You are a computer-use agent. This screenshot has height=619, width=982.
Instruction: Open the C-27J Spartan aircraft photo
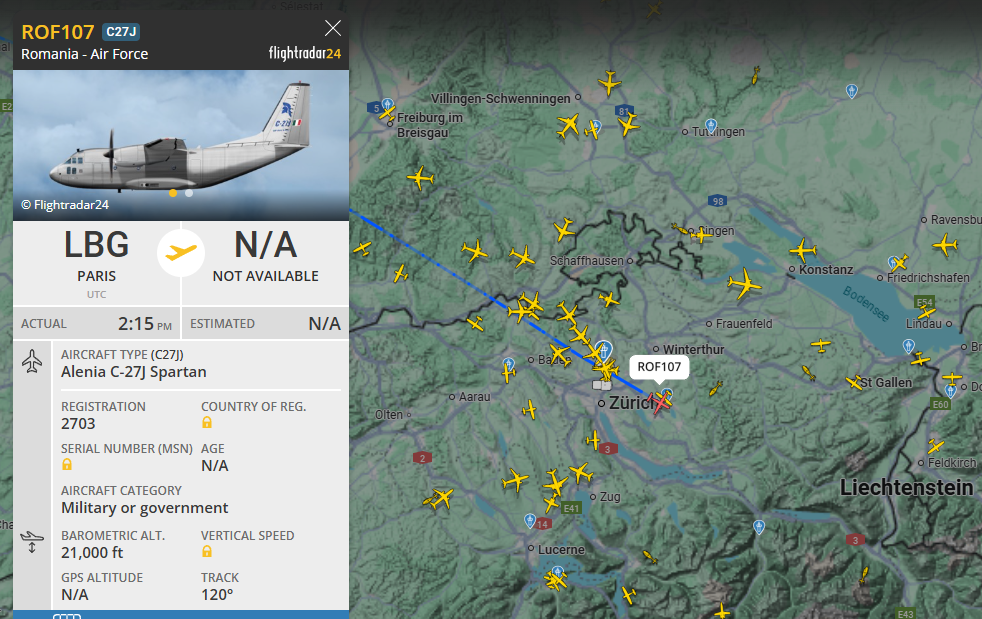(181, 145)
